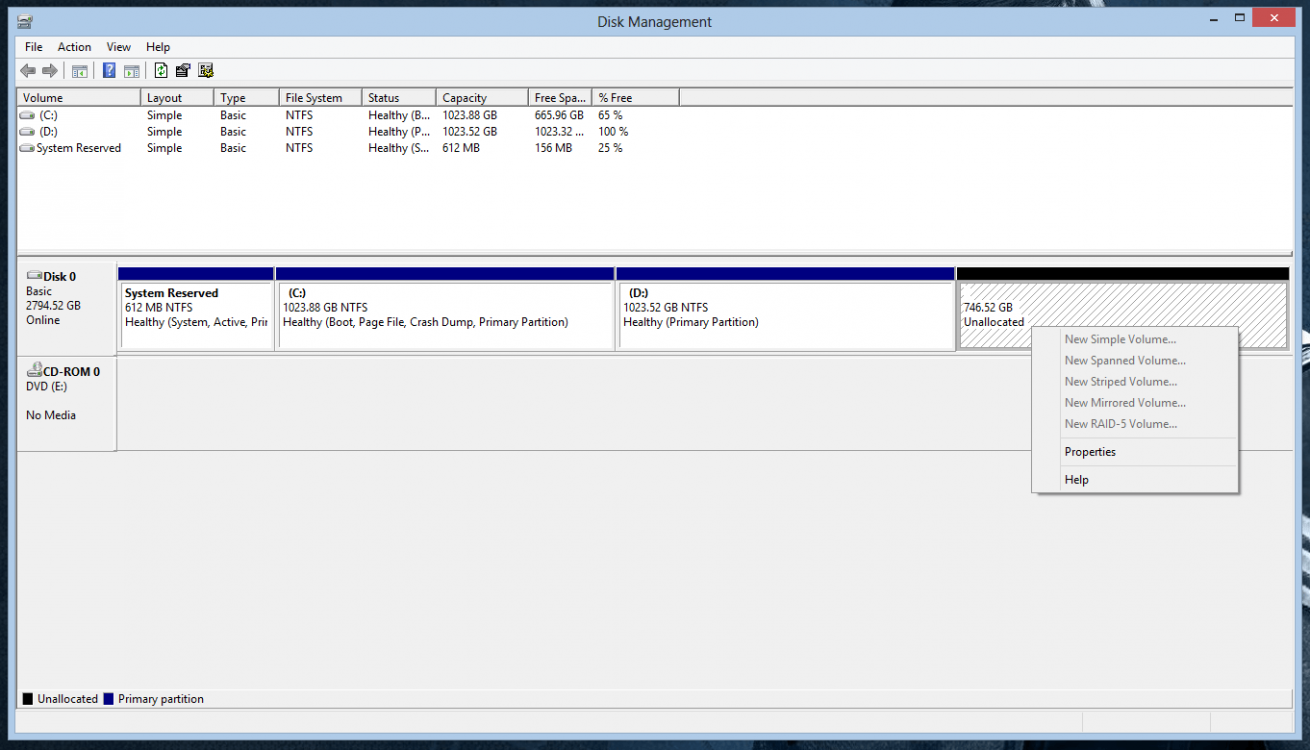Select the System Reserved volume row
This screenshot has width=1310, height=750.
78,148
